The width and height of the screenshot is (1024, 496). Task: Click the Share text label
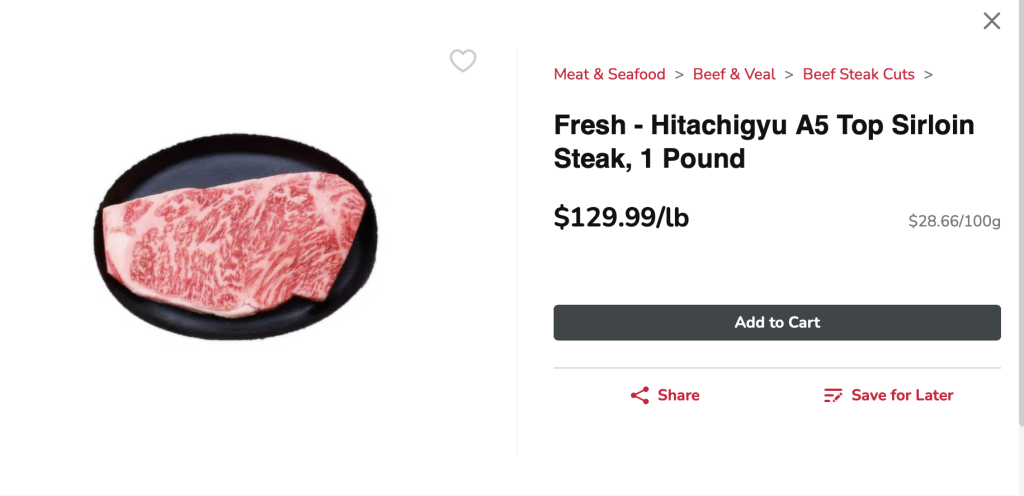(678, 395)
